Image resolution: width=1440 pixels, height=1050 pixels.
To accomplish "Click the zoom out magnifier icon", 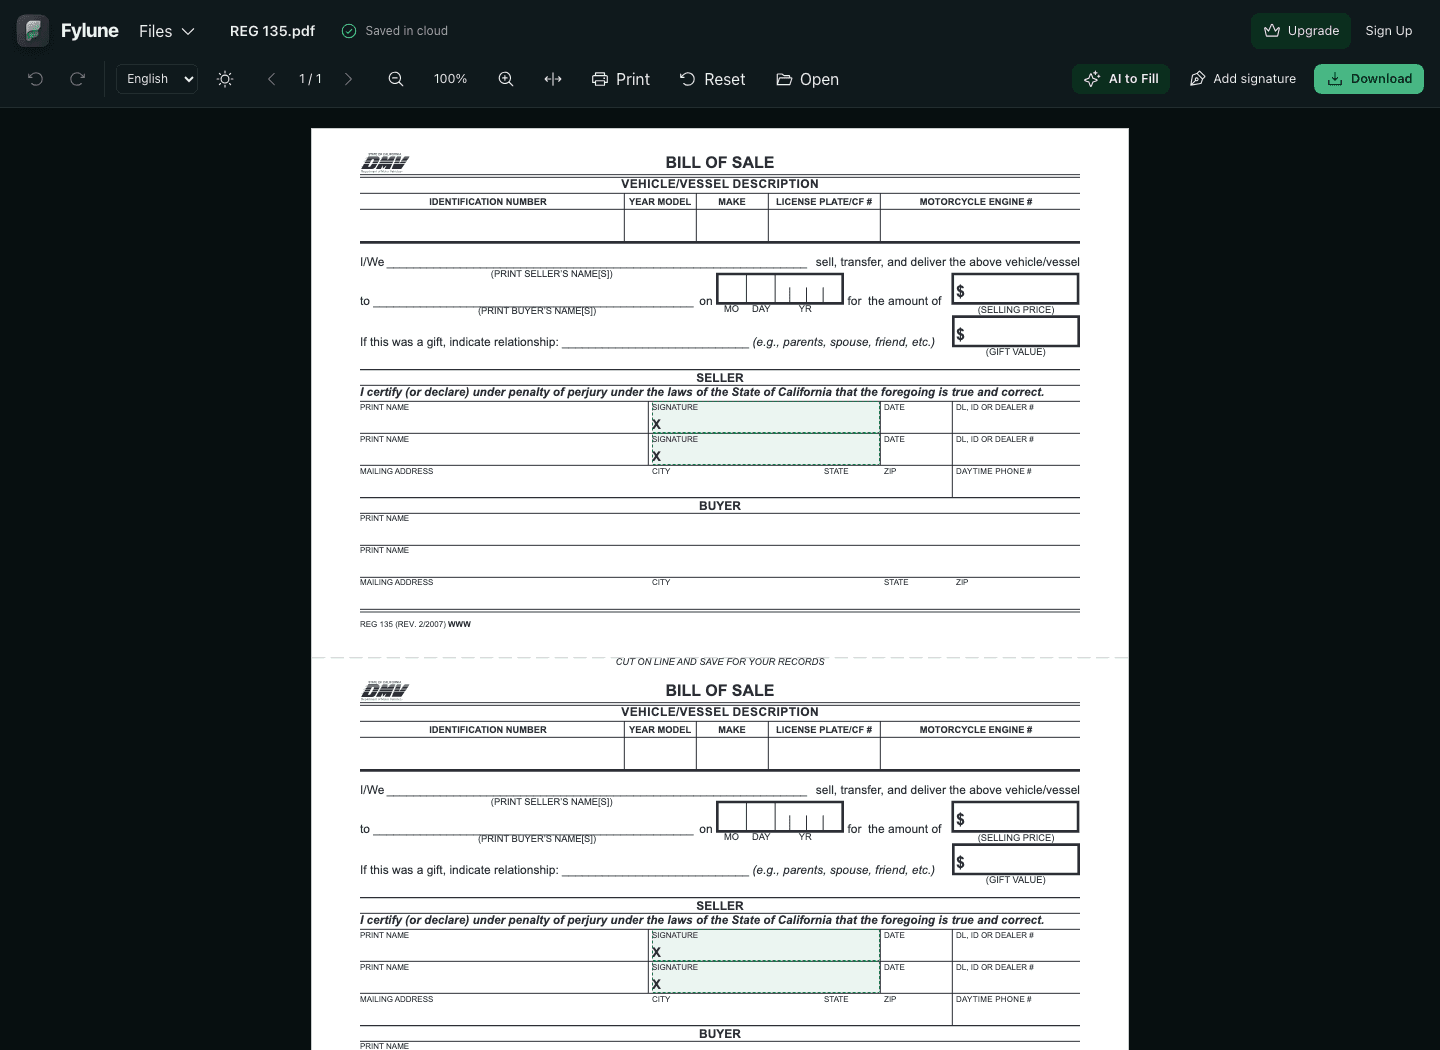I will click(x=396, y=79).
